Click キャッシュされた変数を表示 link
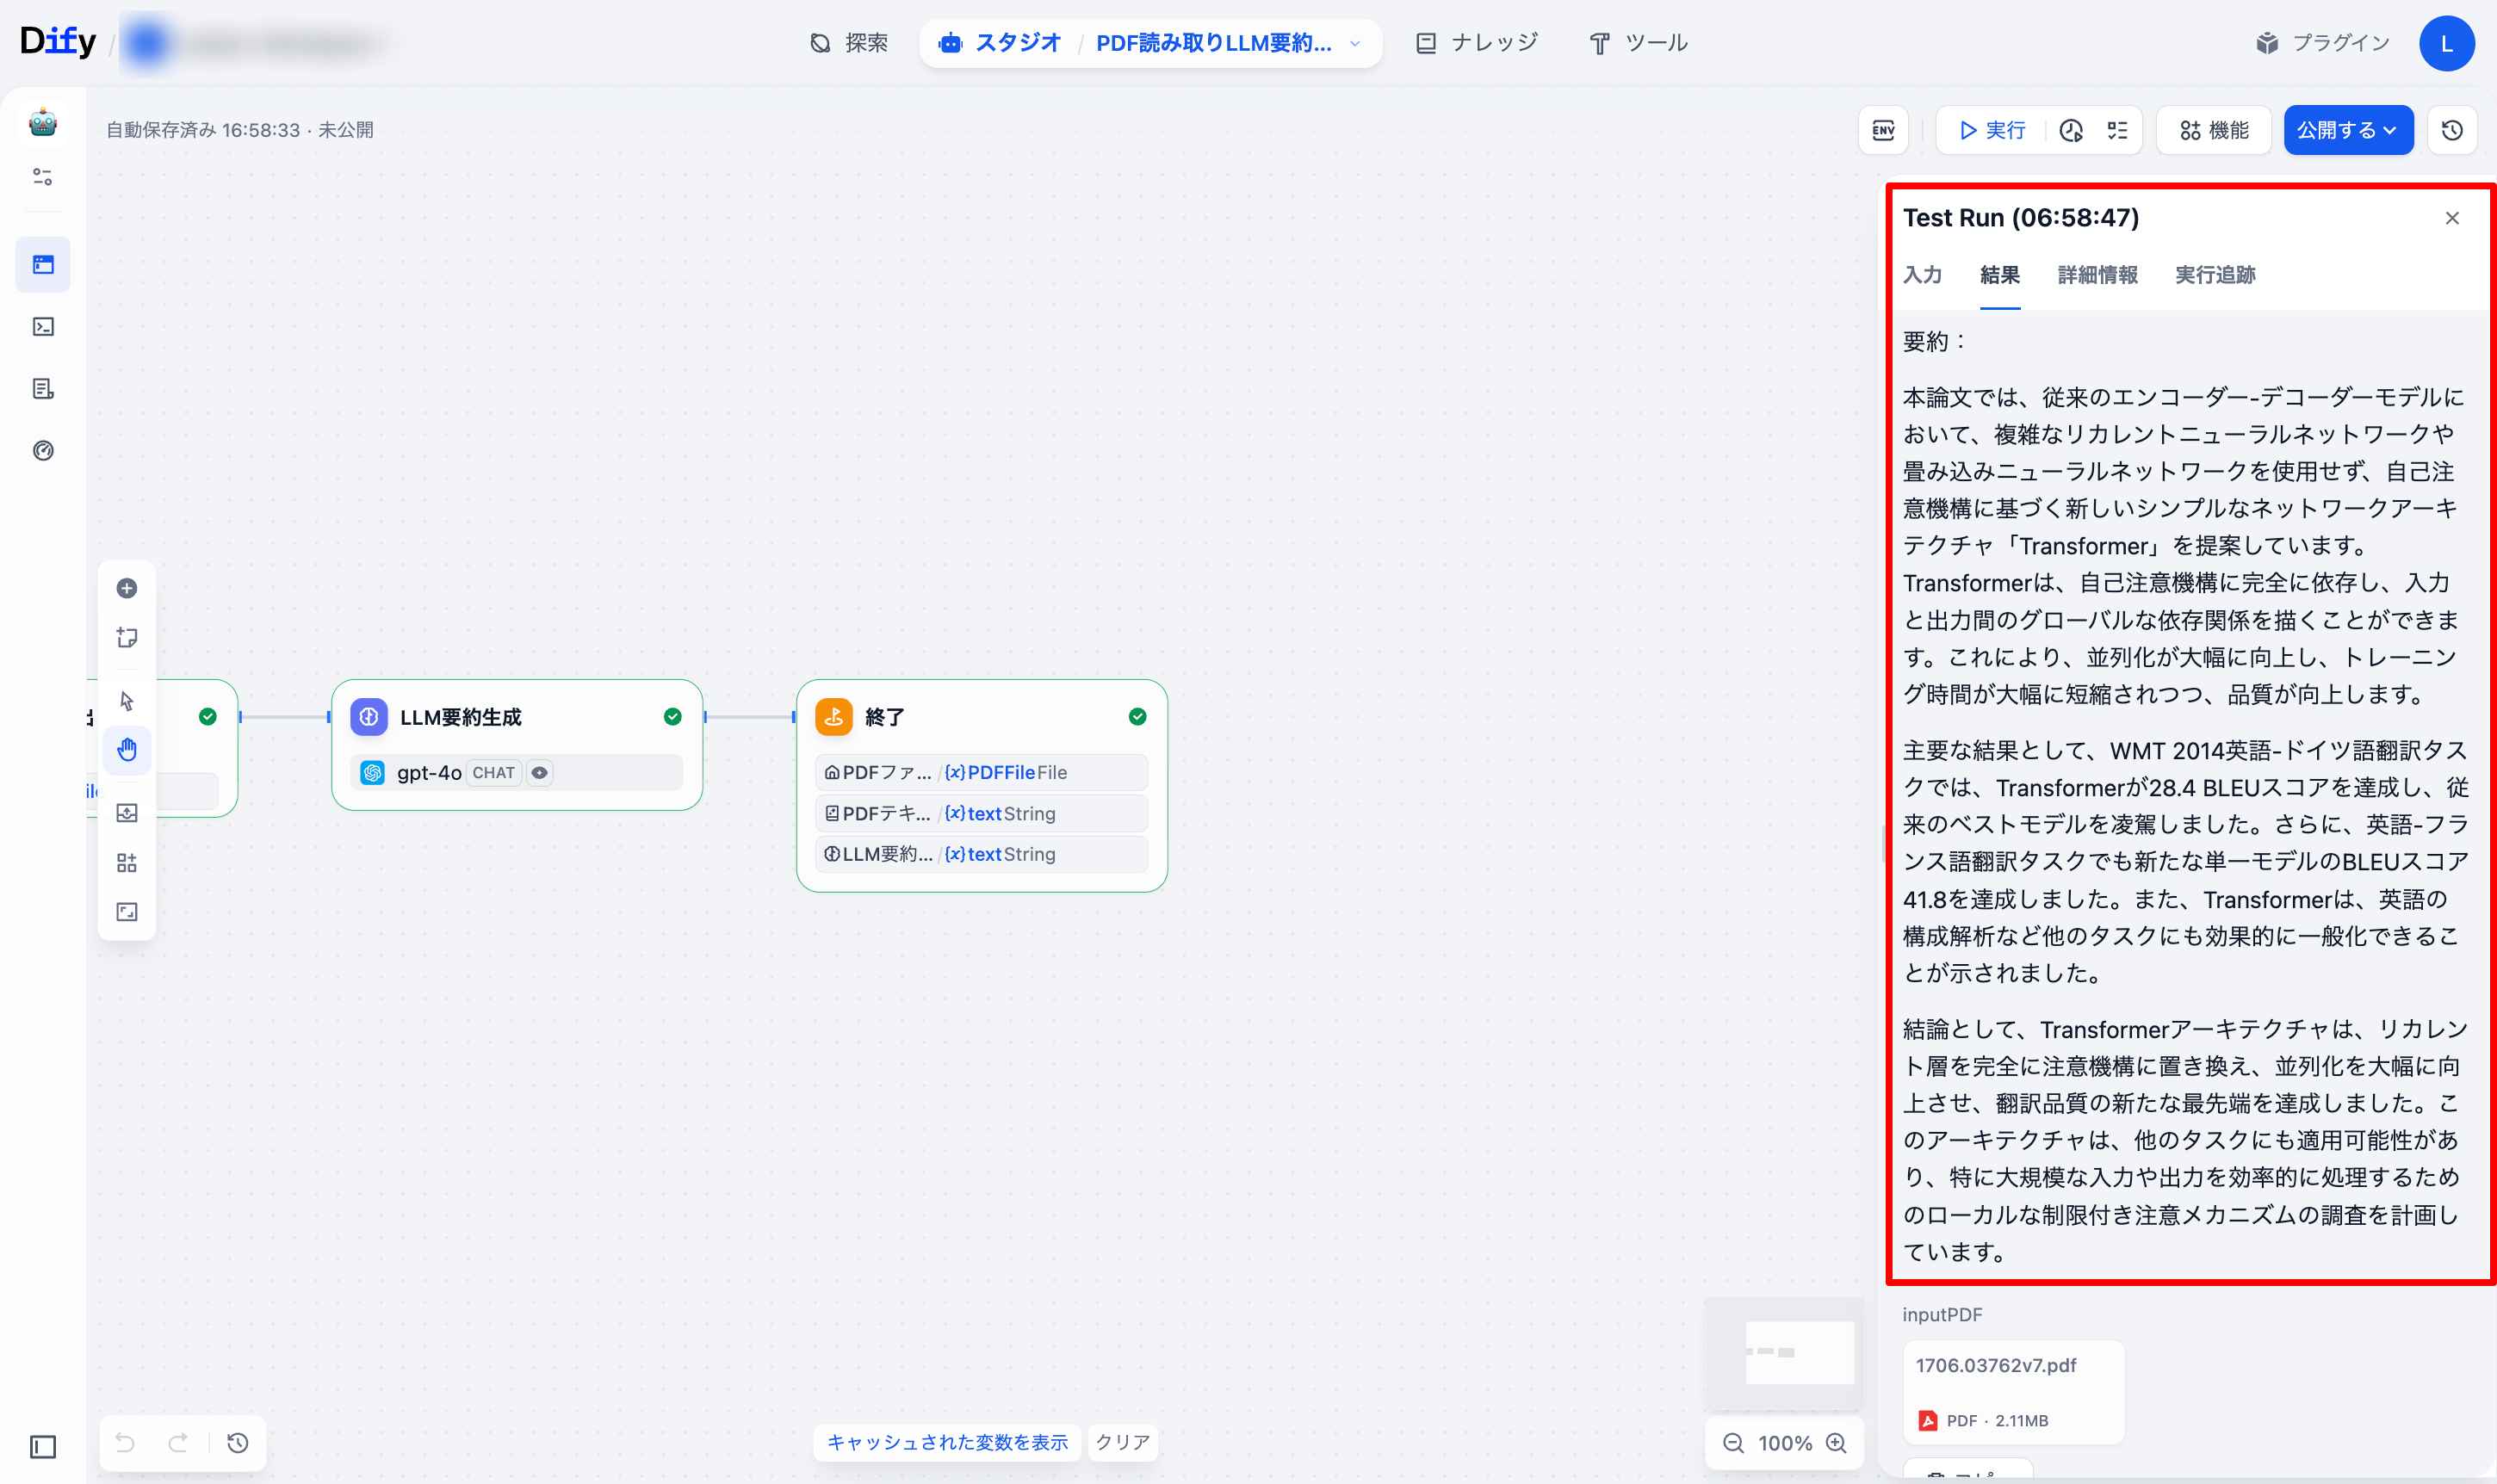Viewport: 2497px width, 1484px height. (x=947, y=1442)
